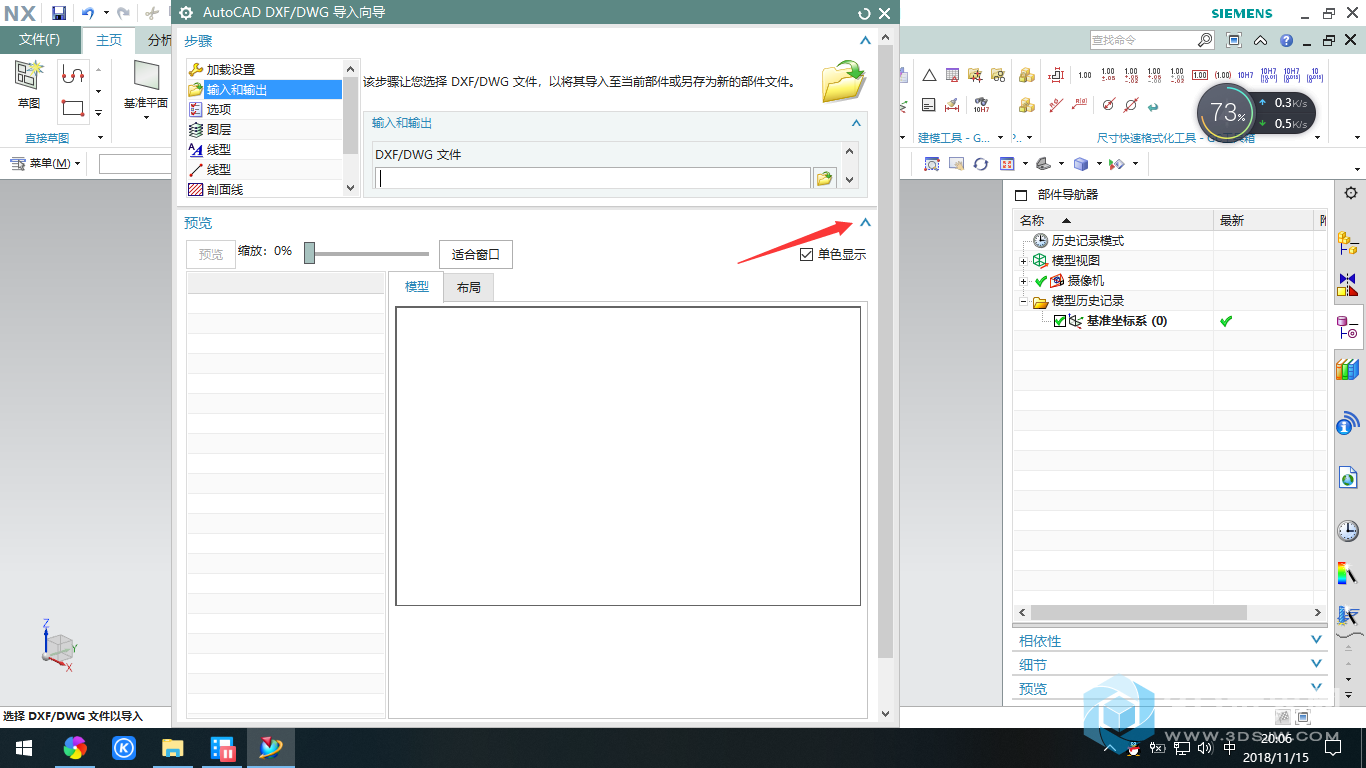This screenshot has height=768, width=1366.
Task: Switch to the 布局 preview tab
Action: [469, 287]
